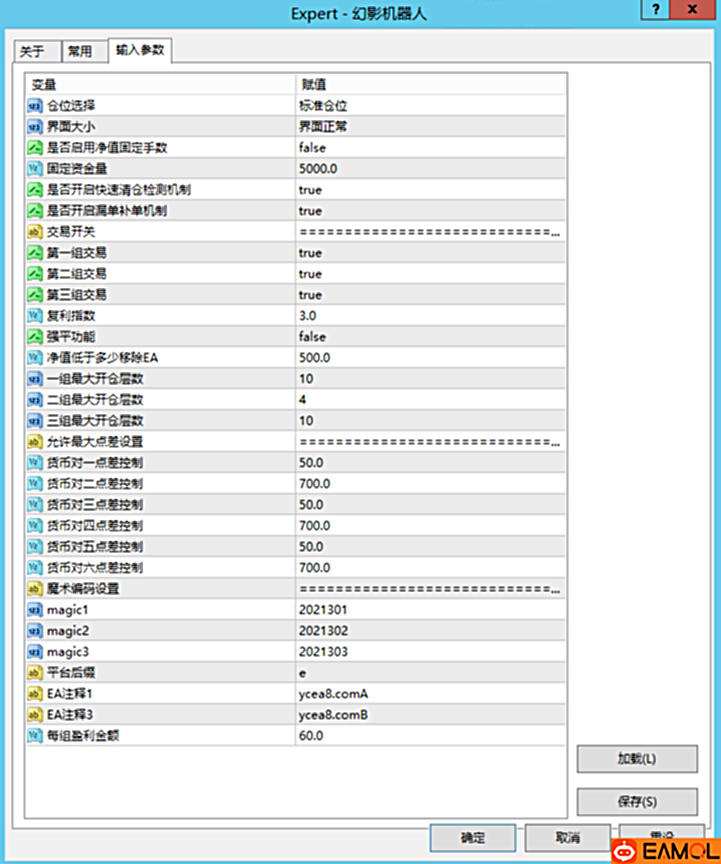
Task: Switch to the 关于 tab
Action: (33, 52)
